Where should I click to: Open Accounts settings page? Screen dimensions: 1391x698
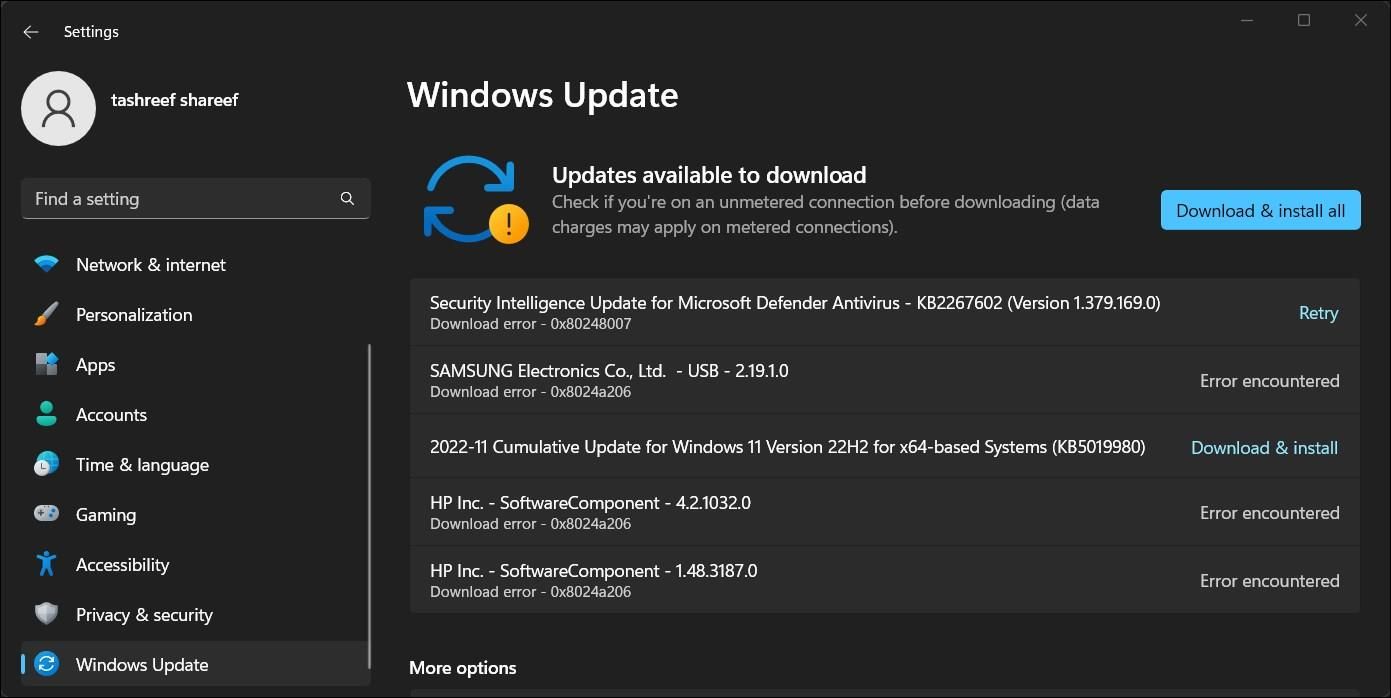(196, 415)
